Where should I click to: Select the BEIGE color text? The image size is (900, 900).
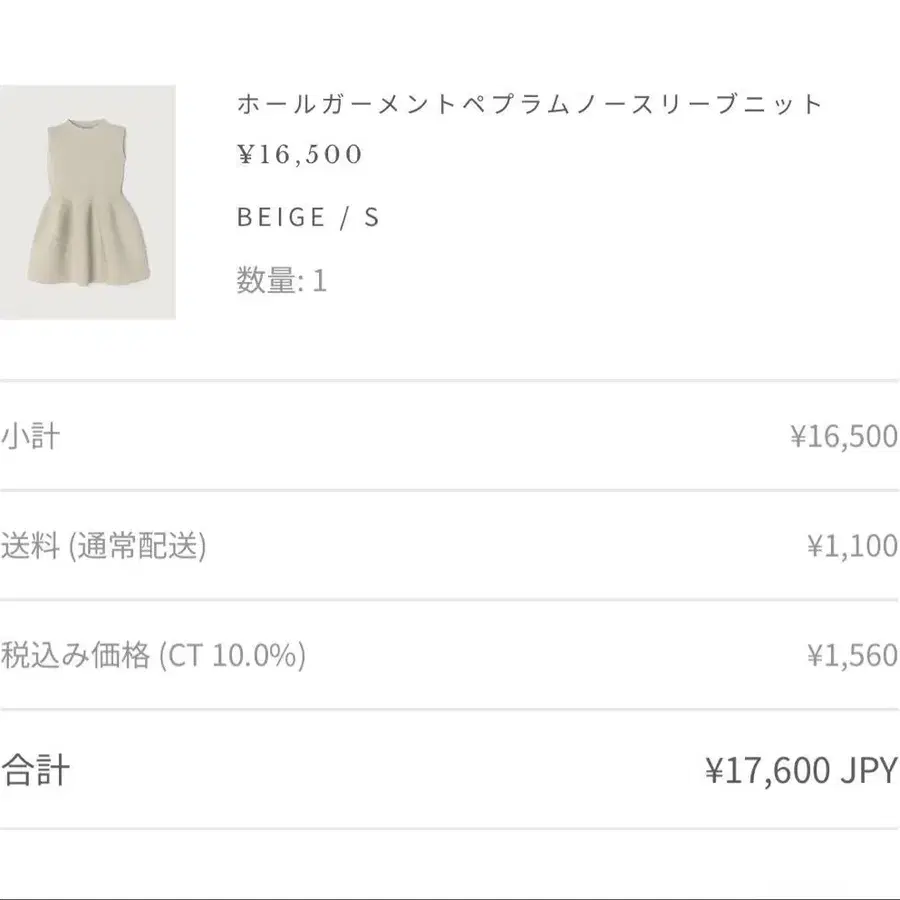click(281, 218)
